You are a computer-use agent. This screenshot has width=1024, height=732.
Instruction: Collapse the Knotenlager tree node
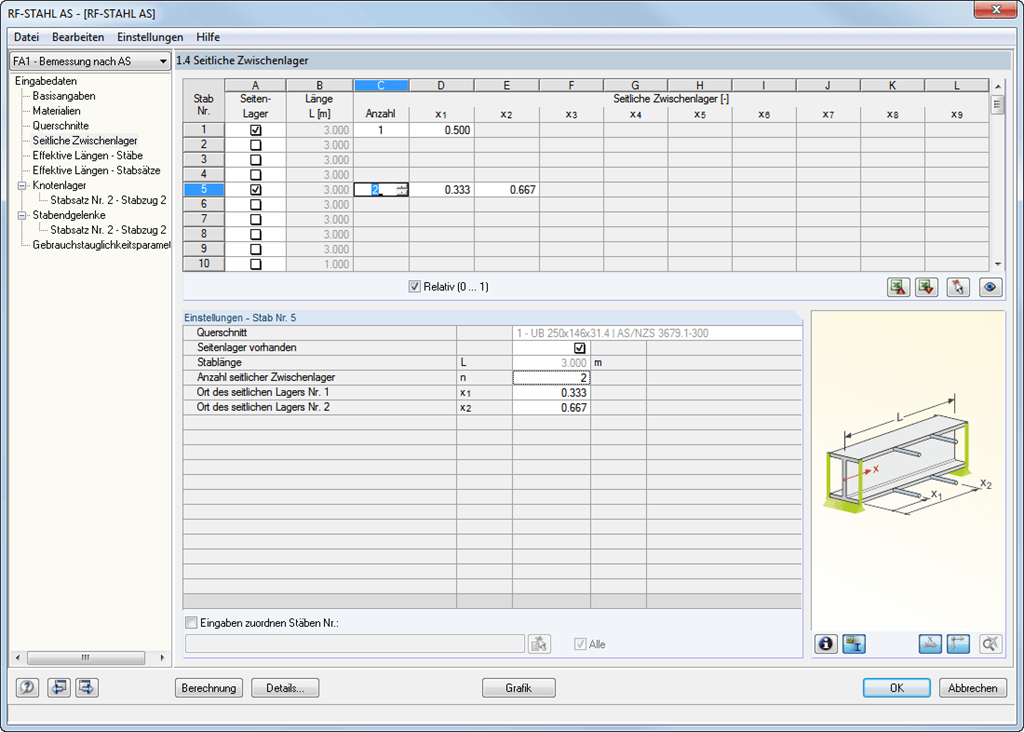[22, 185]
